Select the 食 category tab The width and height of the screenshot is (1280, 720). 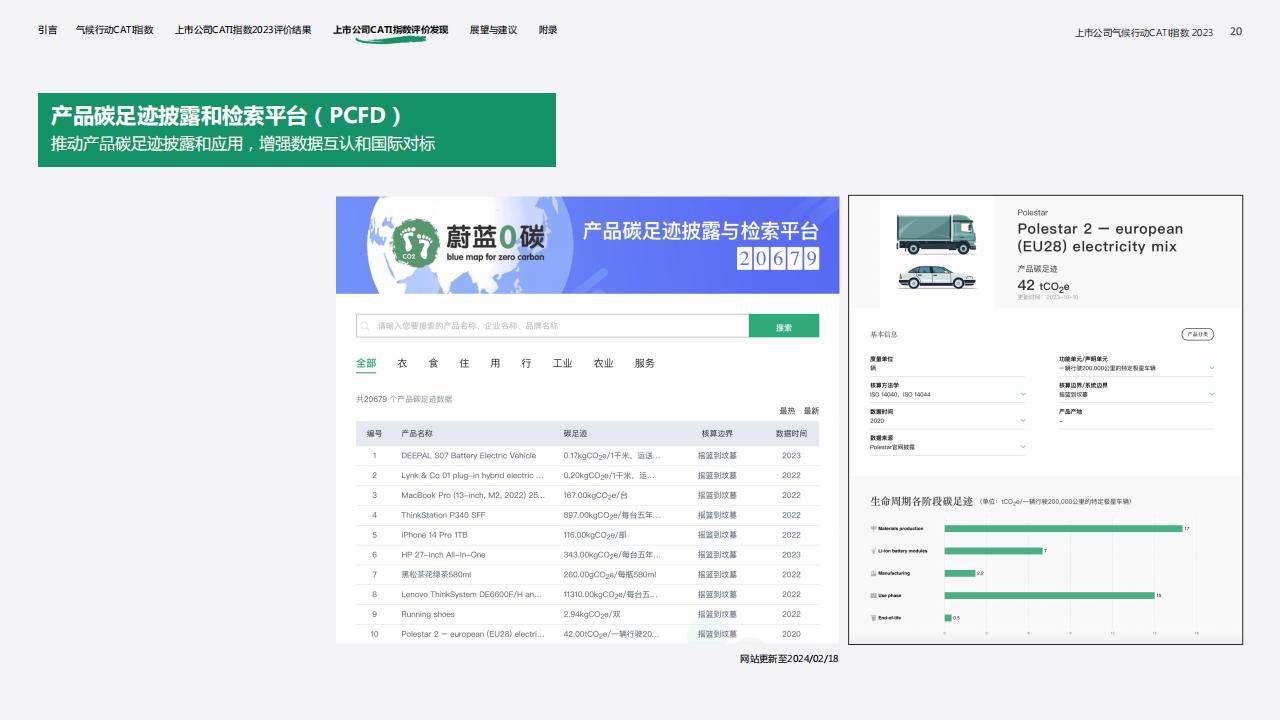click(433, 363)
